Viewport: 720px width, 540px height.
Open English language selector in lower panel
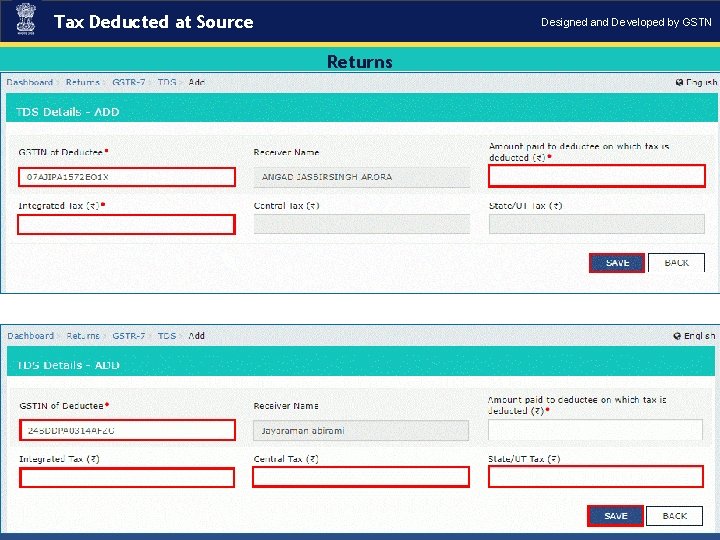694,336
